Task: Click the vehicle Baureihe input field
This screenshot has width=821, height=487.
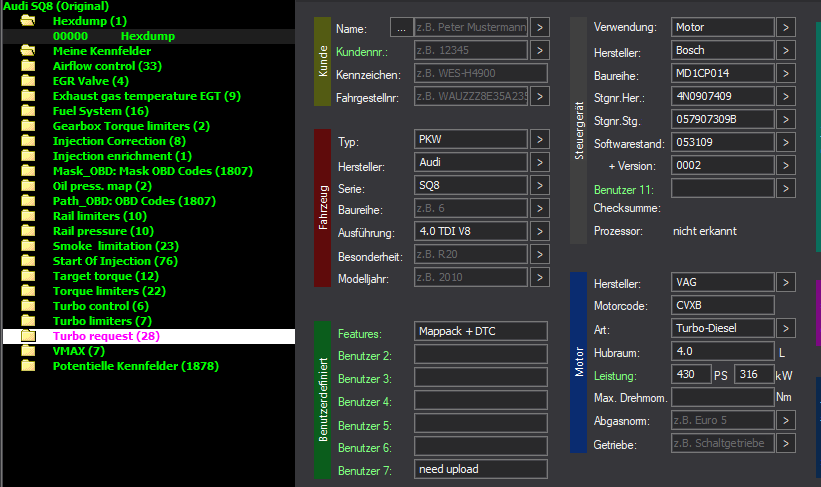Action: (471, 208)
